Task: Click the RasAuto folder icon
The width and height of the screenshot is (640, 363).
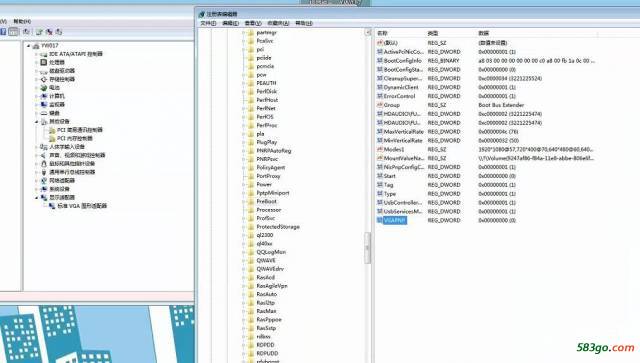Action: (x=251, y=294)
